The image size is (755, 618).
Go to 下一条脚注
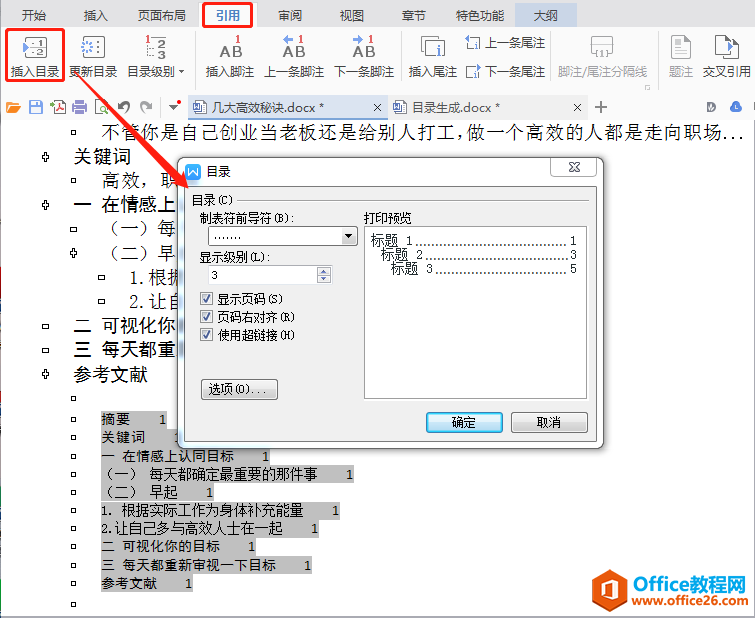(x=364, y=56)
